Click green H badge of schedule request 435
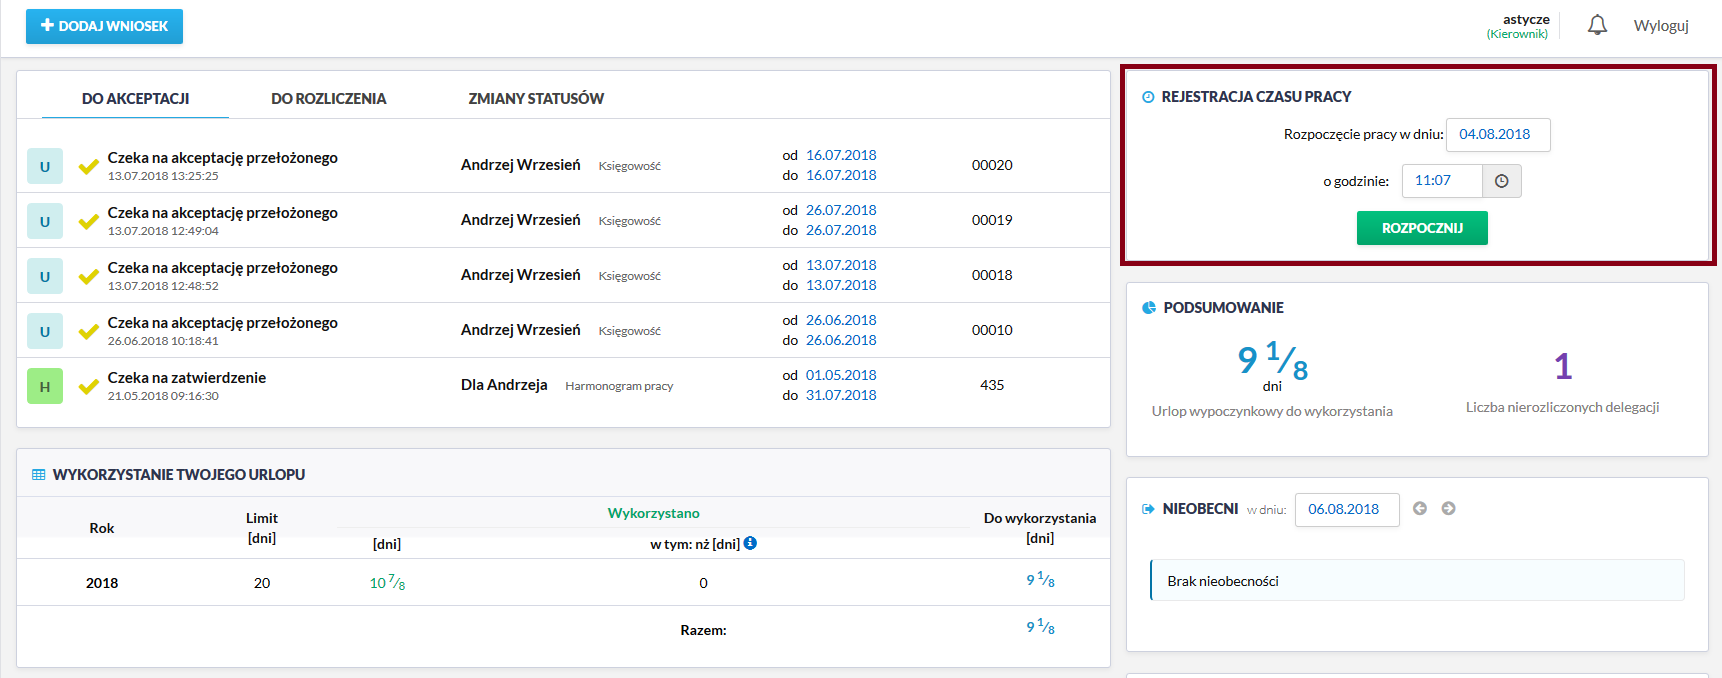This screenshot has height=678, width=1722. (x=45, y=386)
